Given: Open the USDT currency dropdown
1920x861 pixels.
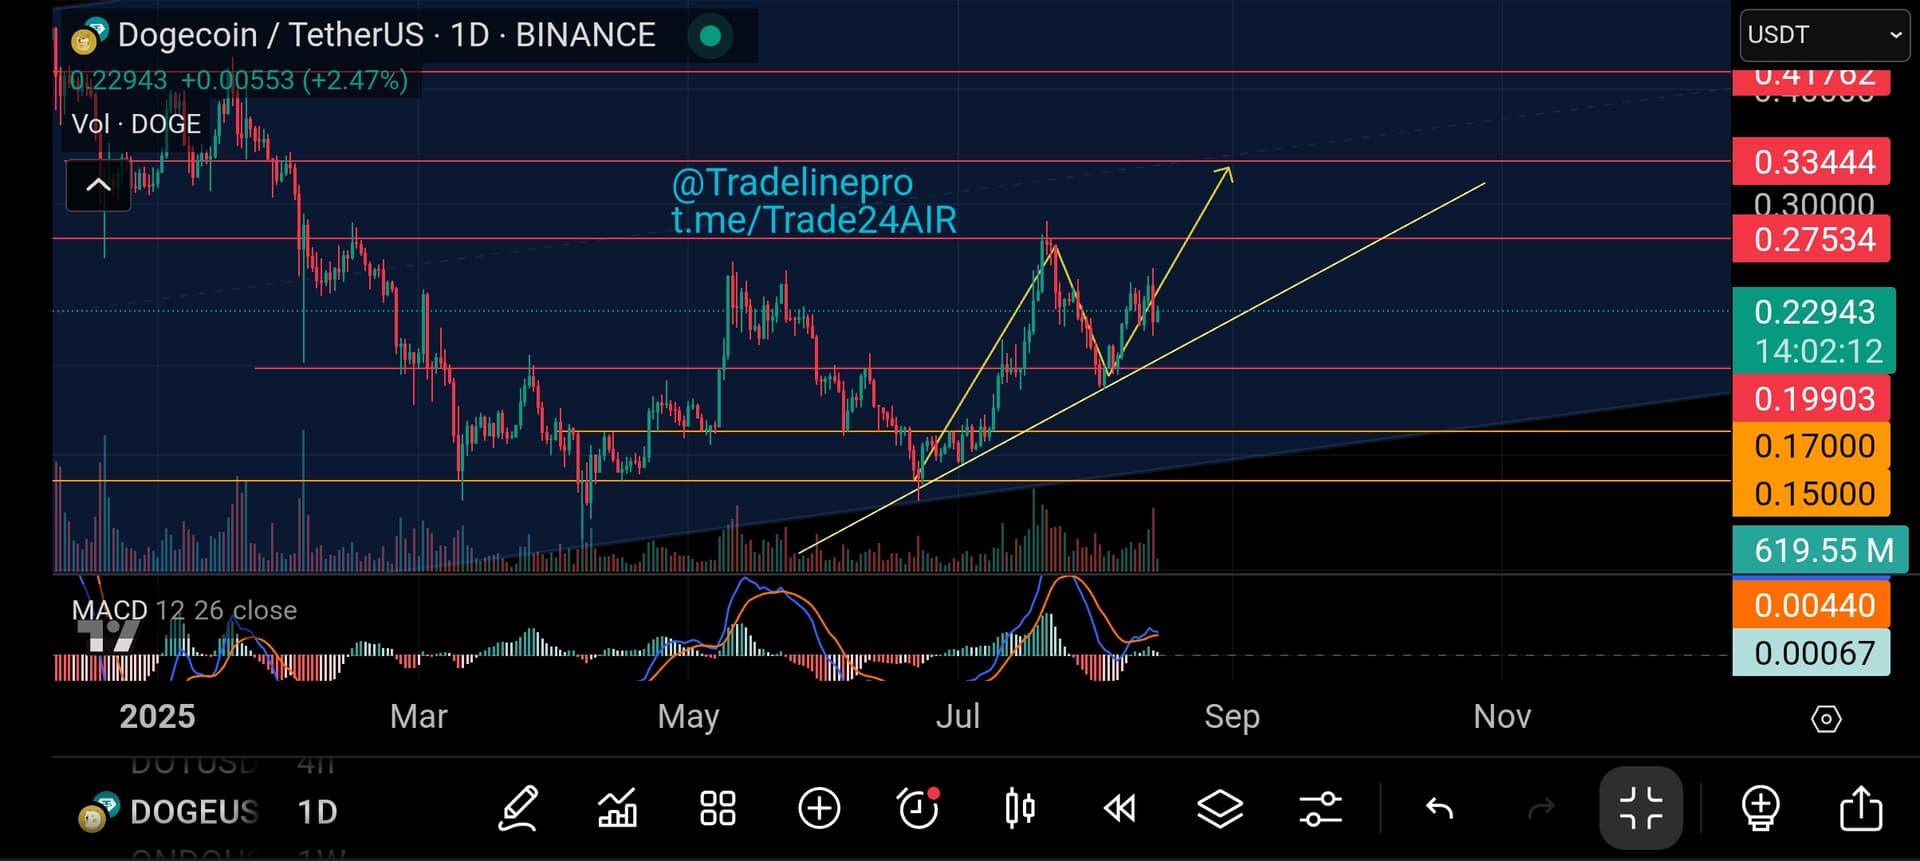Looking at the screenshot, I should [x=1824, y=35].
